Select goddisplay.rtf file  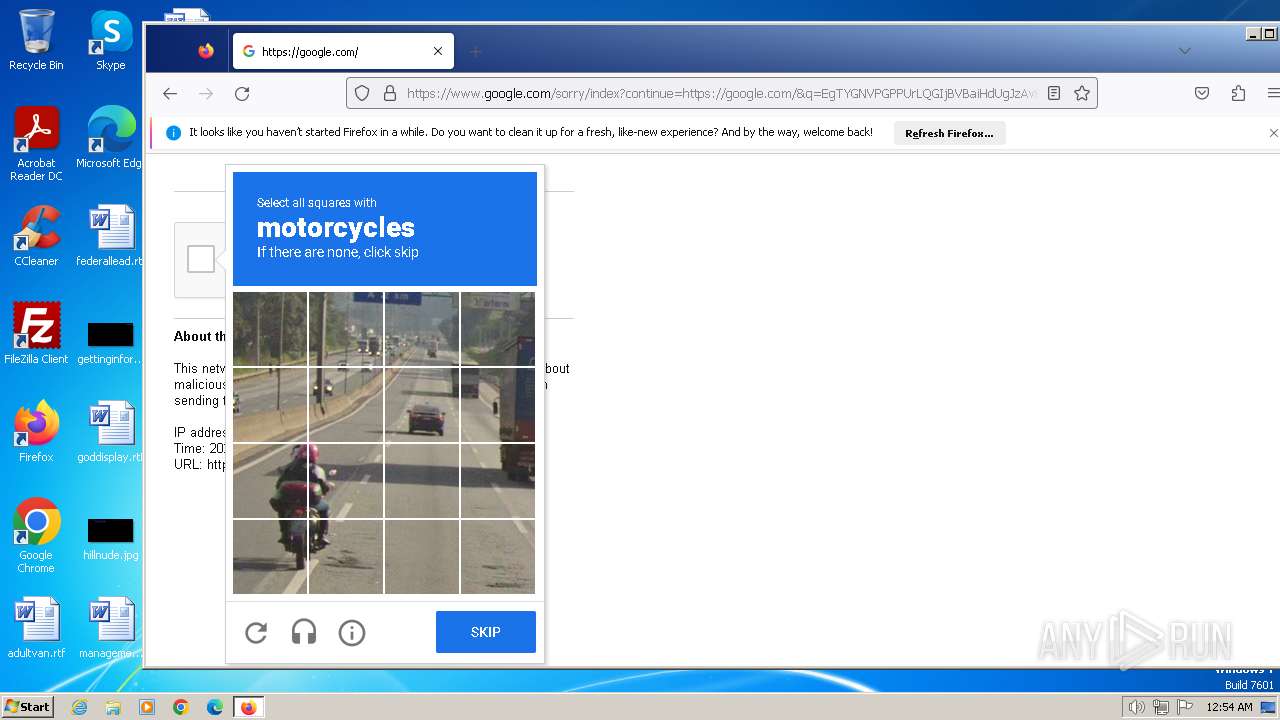(111, 432)
